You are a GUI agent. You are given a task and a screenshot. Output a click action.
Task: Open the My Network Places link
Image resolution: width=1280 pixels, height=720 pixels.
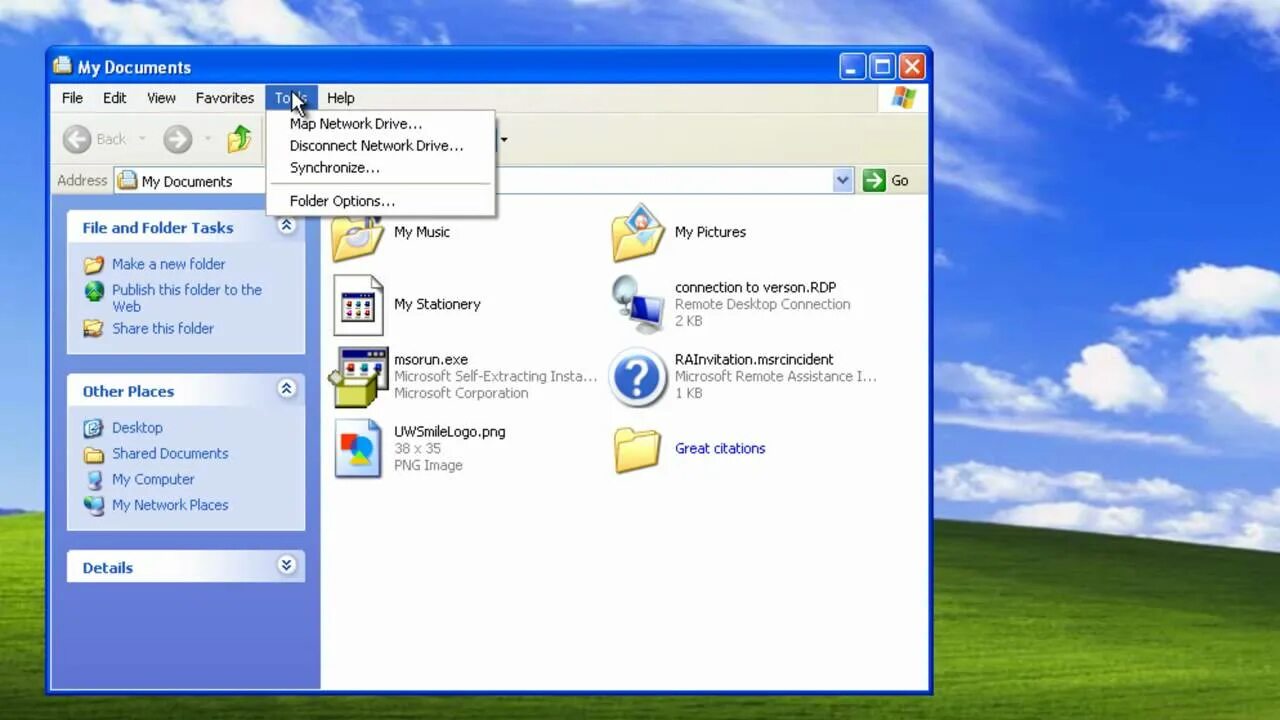pos(170,505)
